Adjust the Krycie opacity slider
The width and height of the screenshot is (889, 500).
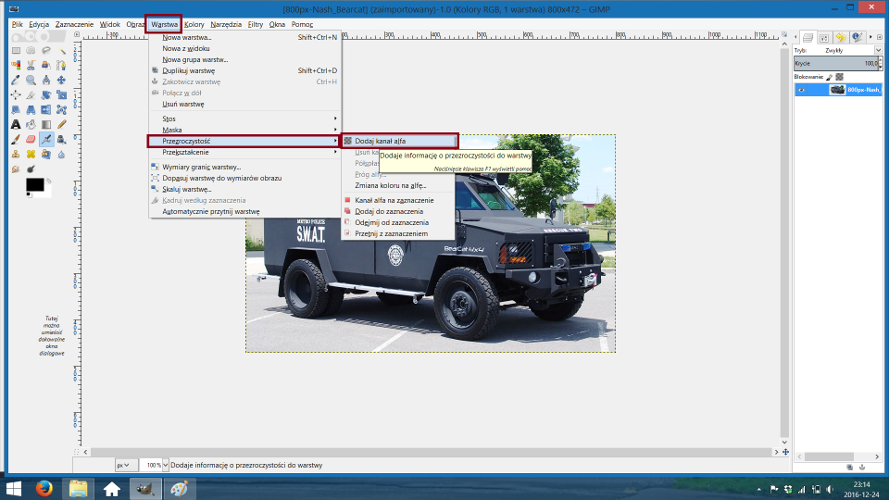pyautogui.click(x=835, y=63)
